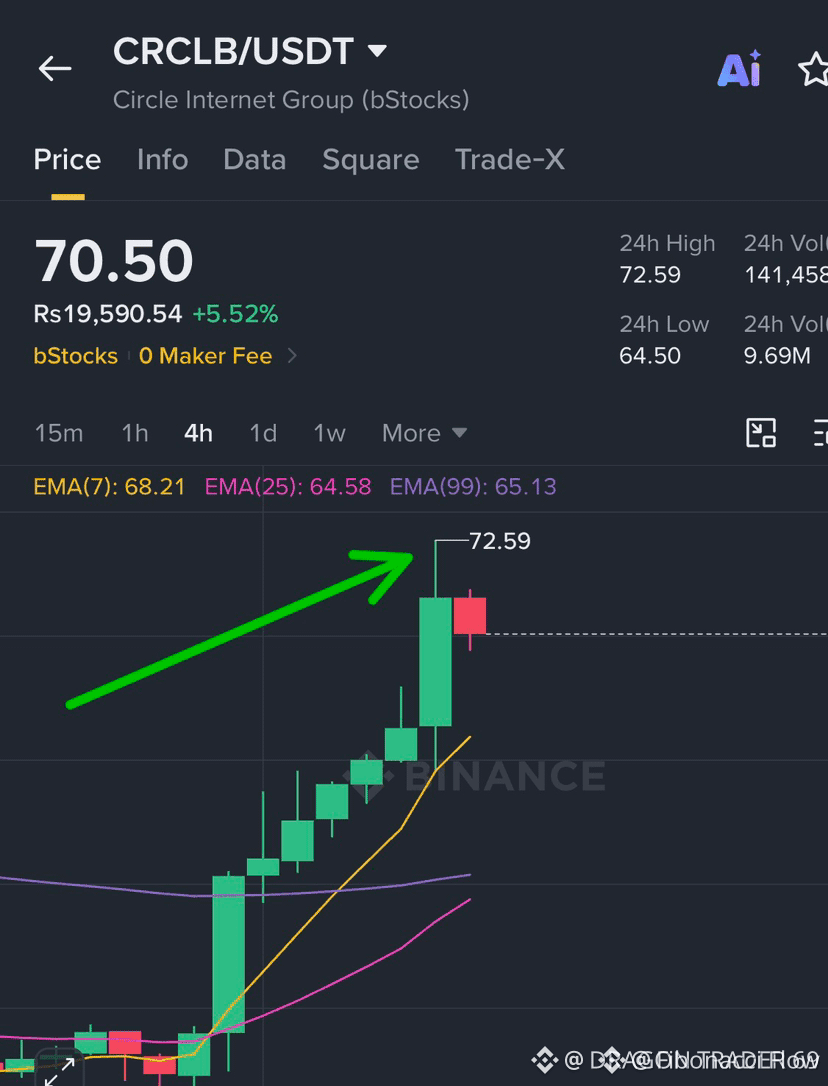This screenshot has height=1086, width=828.
Task: Click the 24h Low value 64.50
Action: [650, 356]
